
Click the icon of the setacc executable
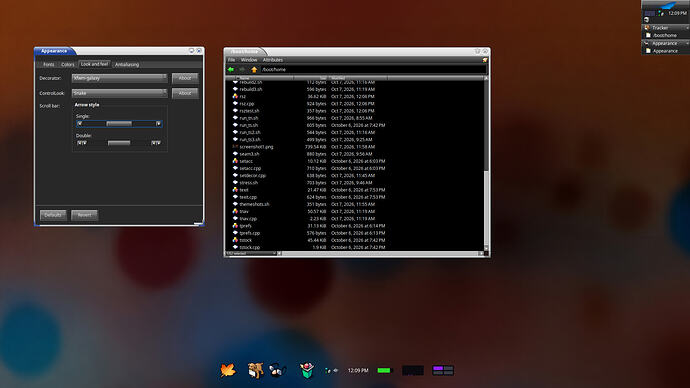pyautogui.click(x=235, y=161)
